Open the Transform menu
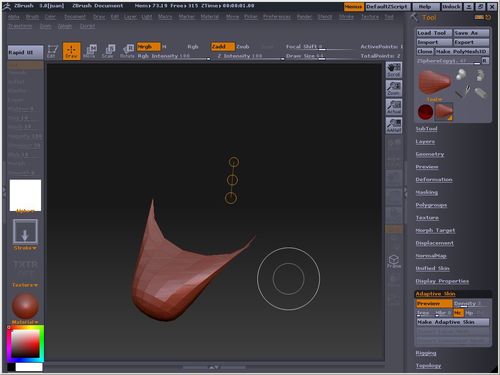Viewport: 500px width, 375px height. (x=20, y=26)
